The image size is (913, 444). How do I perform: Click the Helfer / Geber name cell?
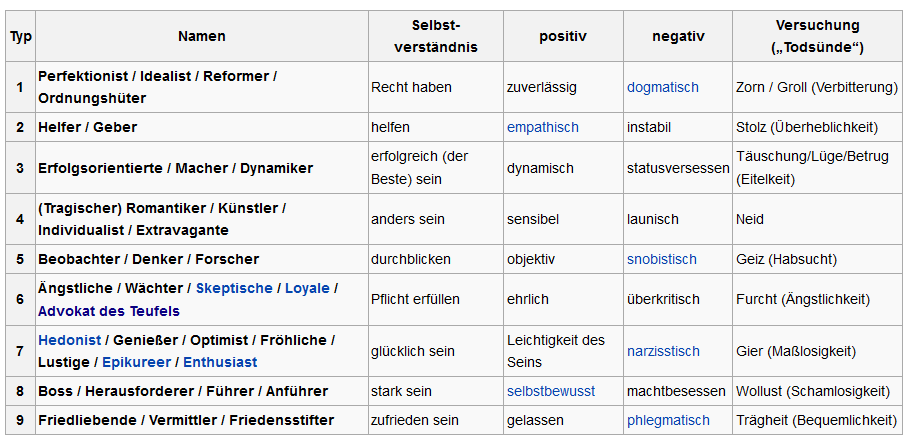click(202, 127)
